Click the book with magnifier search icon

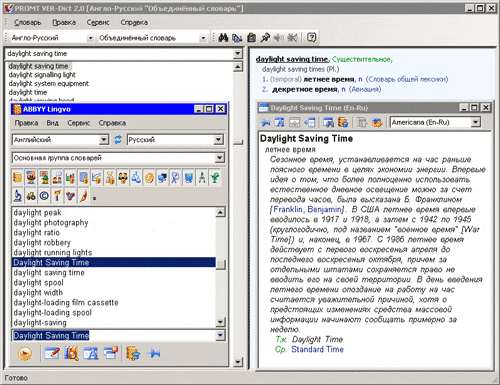coord(71,353)
